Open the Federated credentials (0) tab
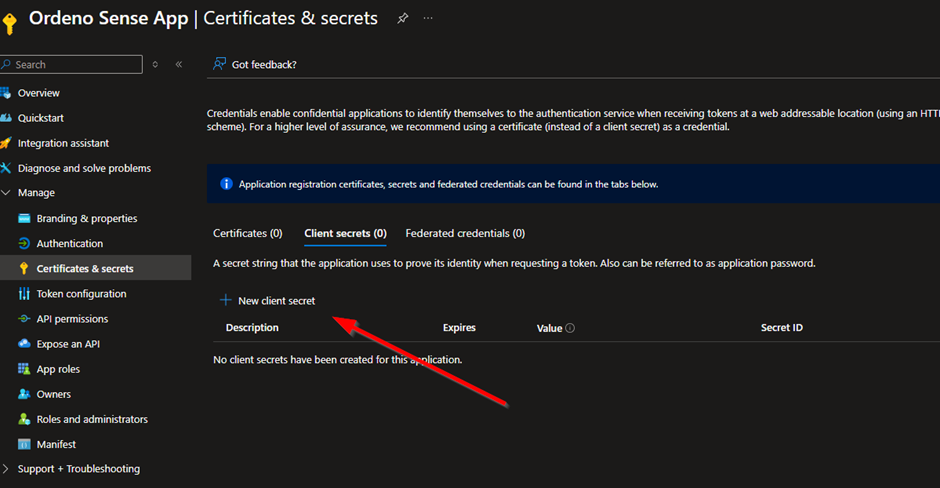Viewport: 940px width, 488px height. click(x=465, y=233)
